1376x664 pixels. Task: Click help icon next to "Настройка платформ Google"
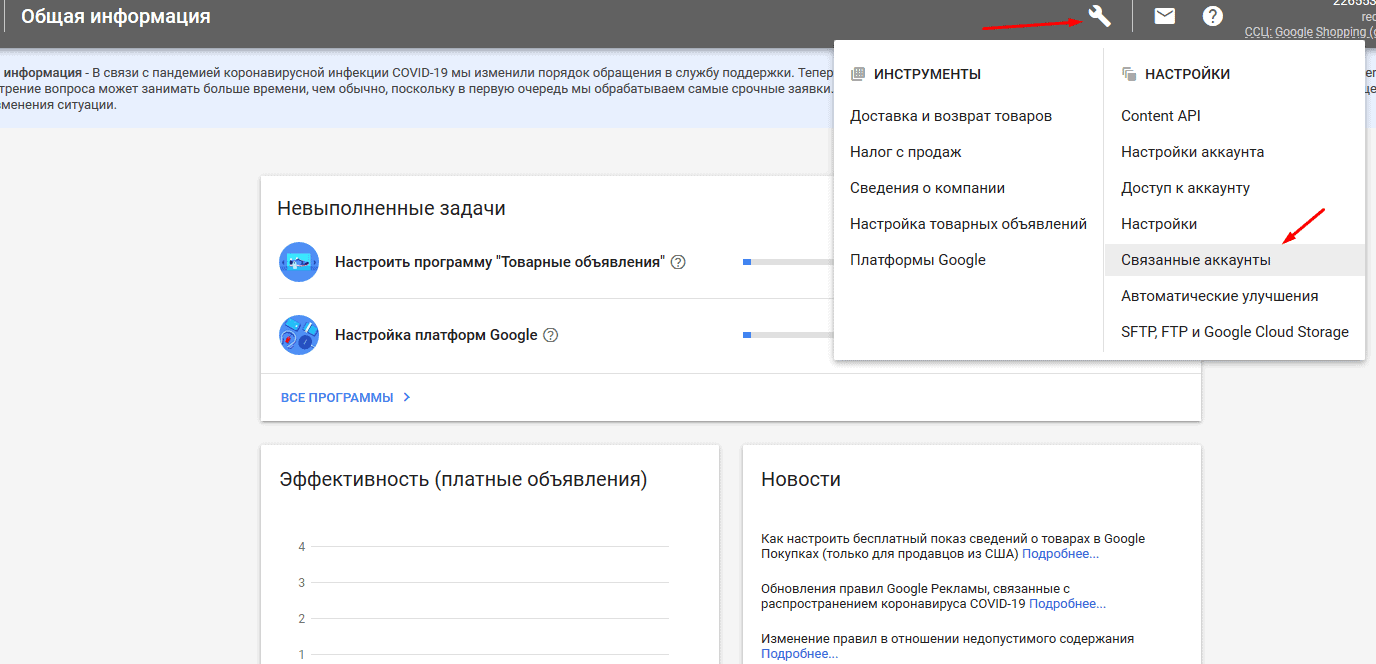click(550, 335)
